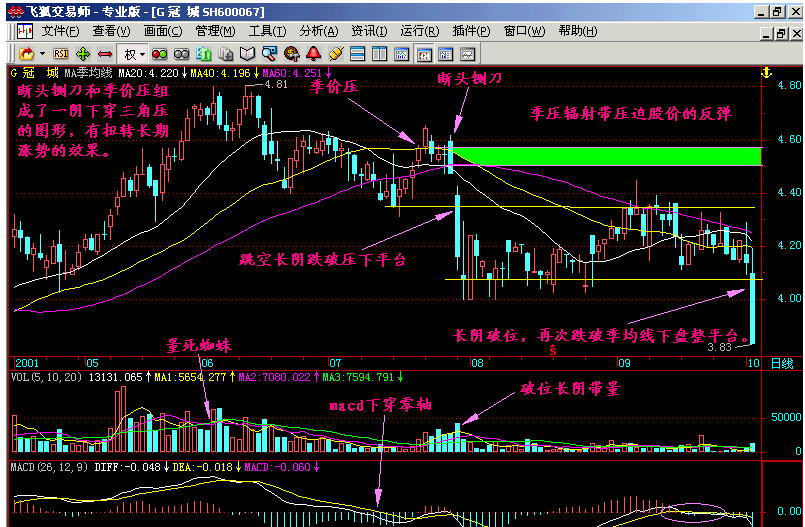Image resolution: width=805 pixels, height=527 pixels.
Task: Open the 管理(M) menu
Action: tap(215, 31)
